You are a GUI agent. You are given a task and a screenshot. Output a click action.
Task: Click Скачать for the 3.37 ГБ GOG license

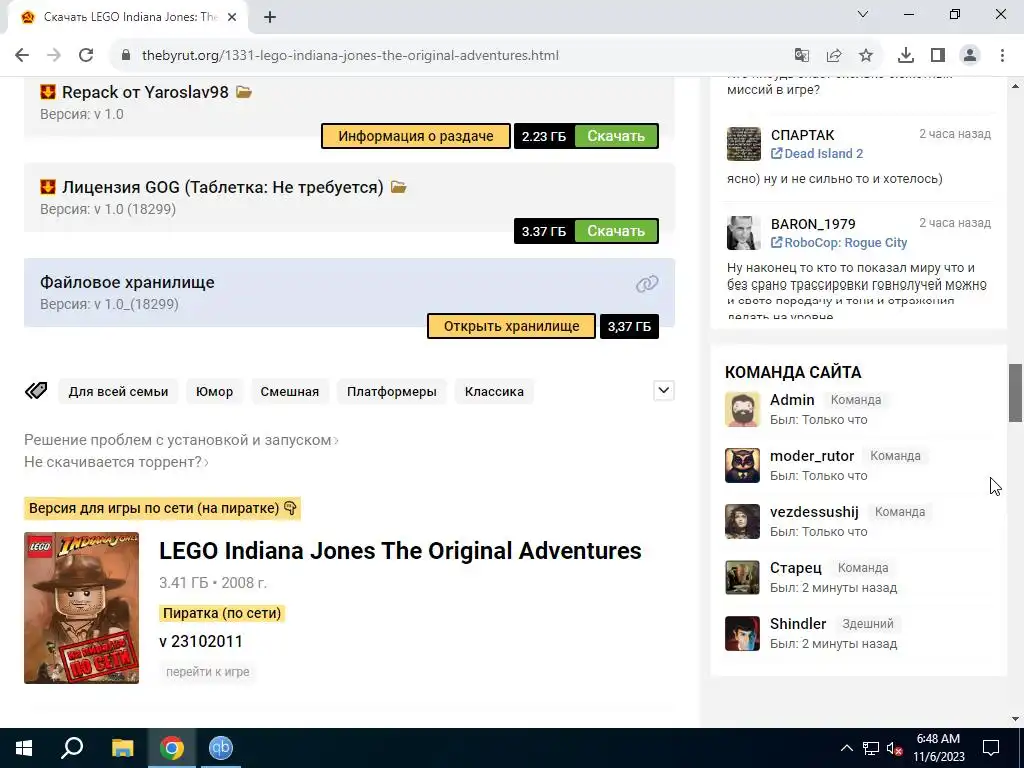pos(616,231)
